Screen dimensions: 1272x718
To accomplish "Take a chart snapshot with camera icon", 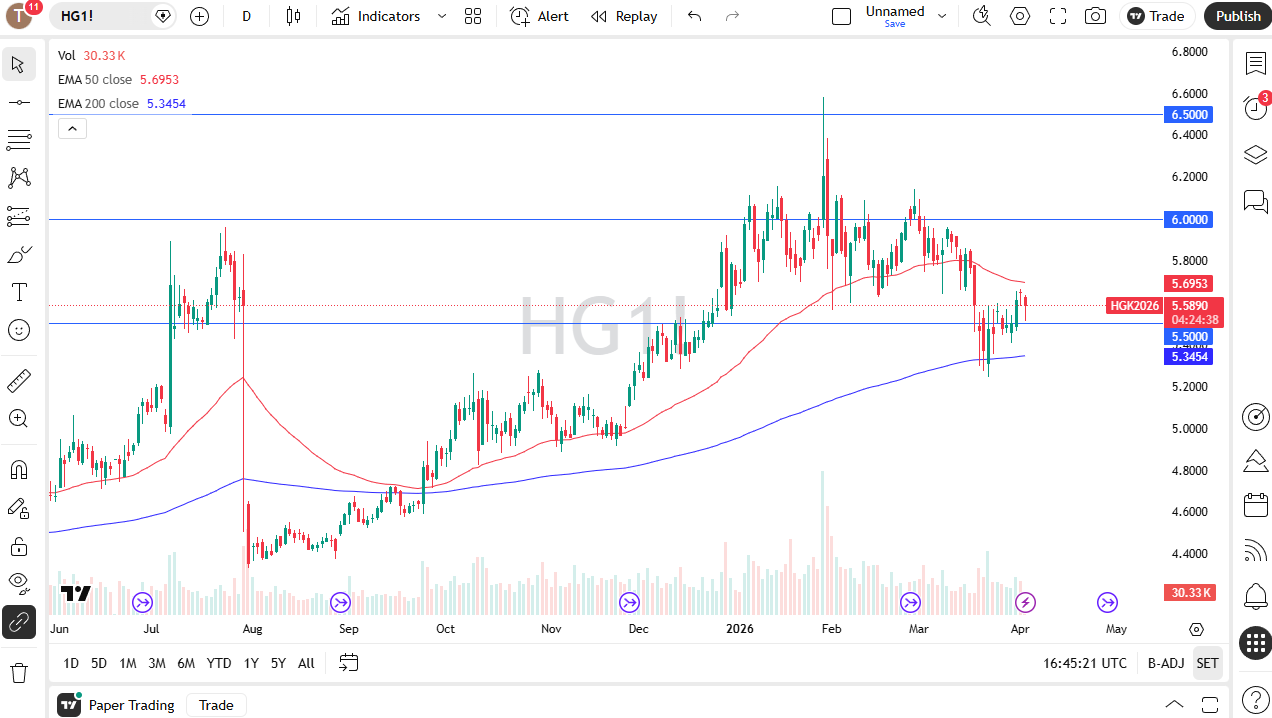I will click(x=1096, y=16).
